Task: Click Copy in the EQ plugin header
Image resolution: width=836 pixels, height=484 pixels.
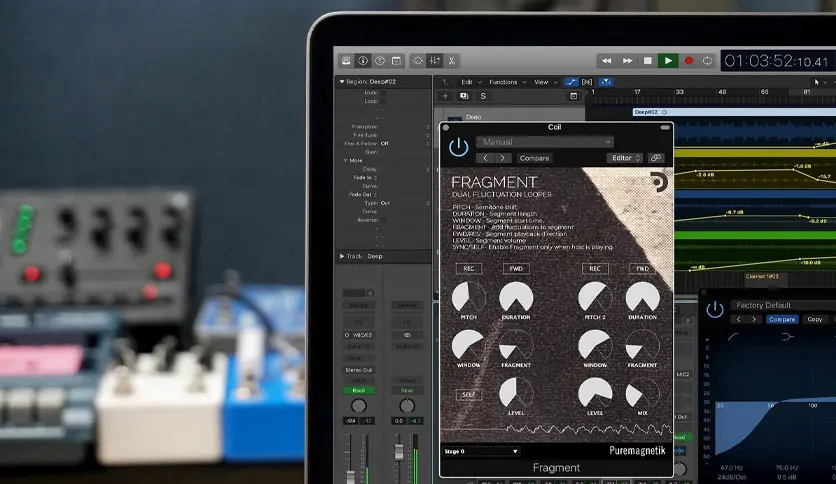Action: click(815, 319)
